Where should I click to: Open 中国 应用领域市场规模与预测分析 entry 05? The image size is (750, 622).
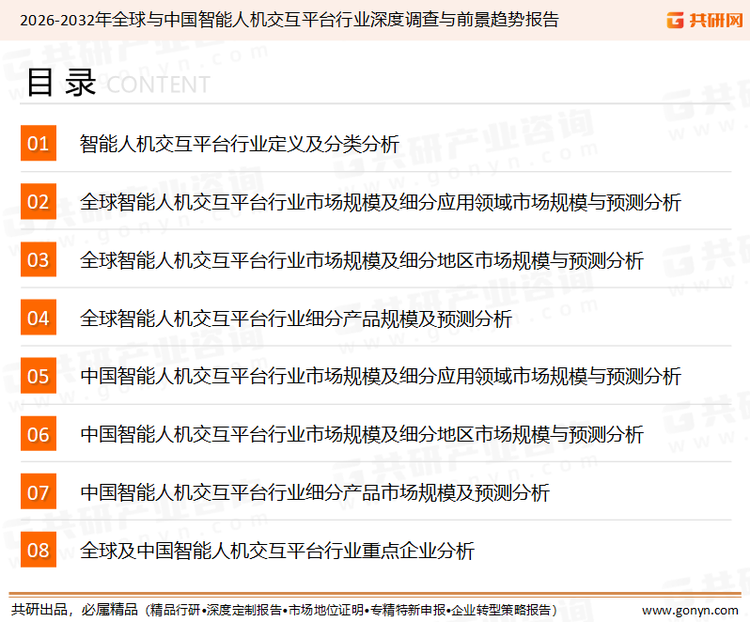381,376
